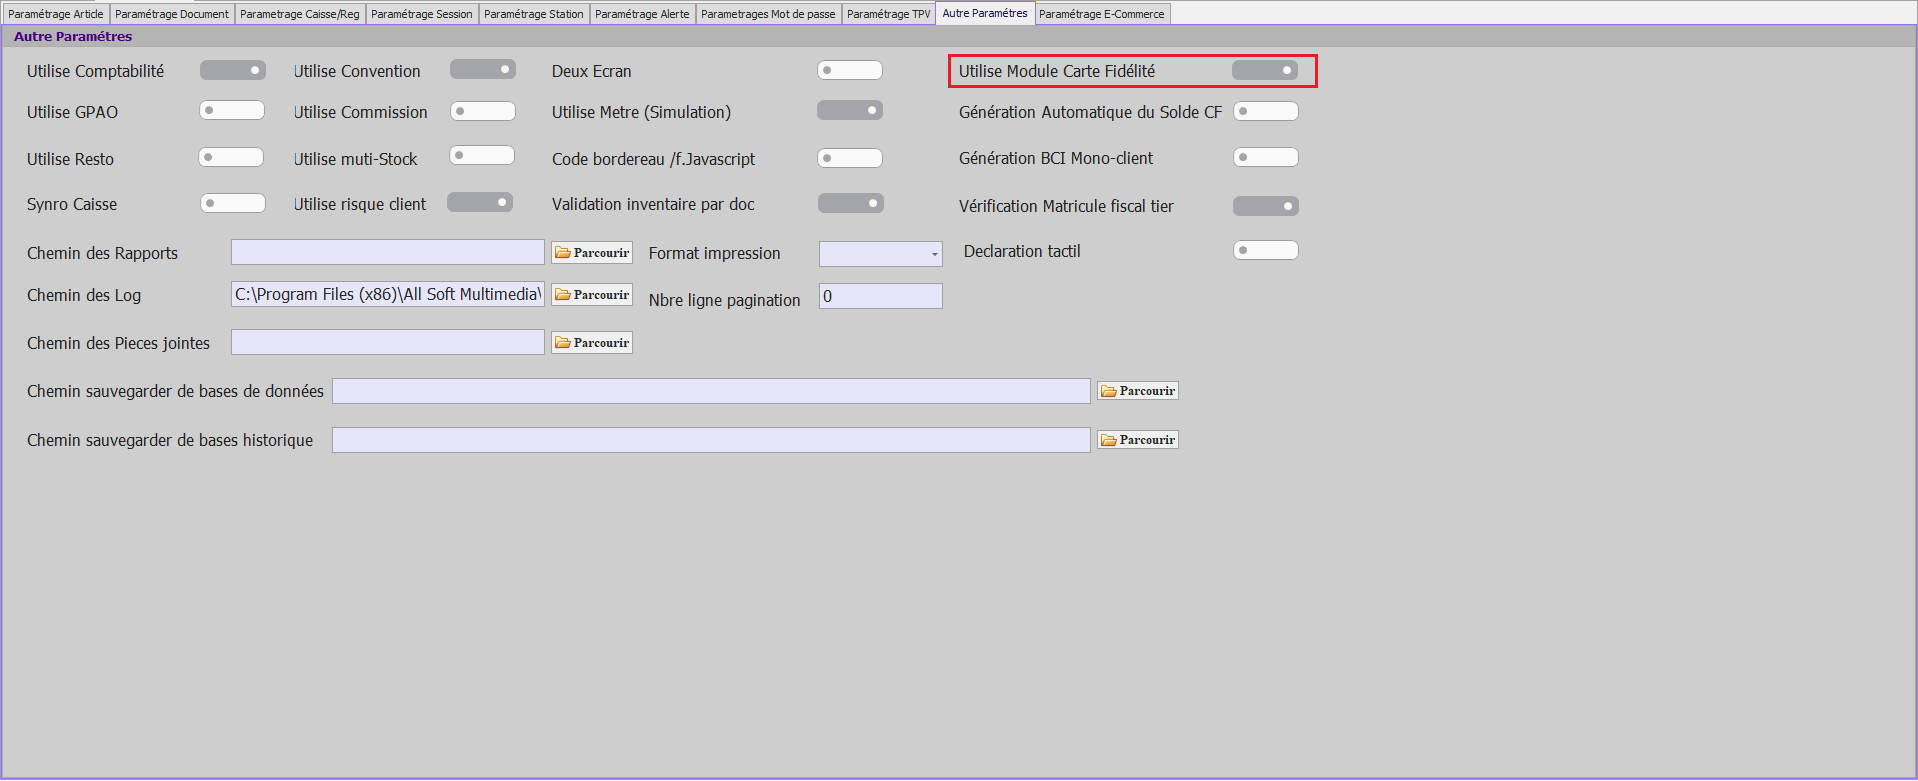Image resolution: width=1918 pixels, height=781 pixels.
Task: Switch to Paramétrage Document tab
Action: coord(172,14)
